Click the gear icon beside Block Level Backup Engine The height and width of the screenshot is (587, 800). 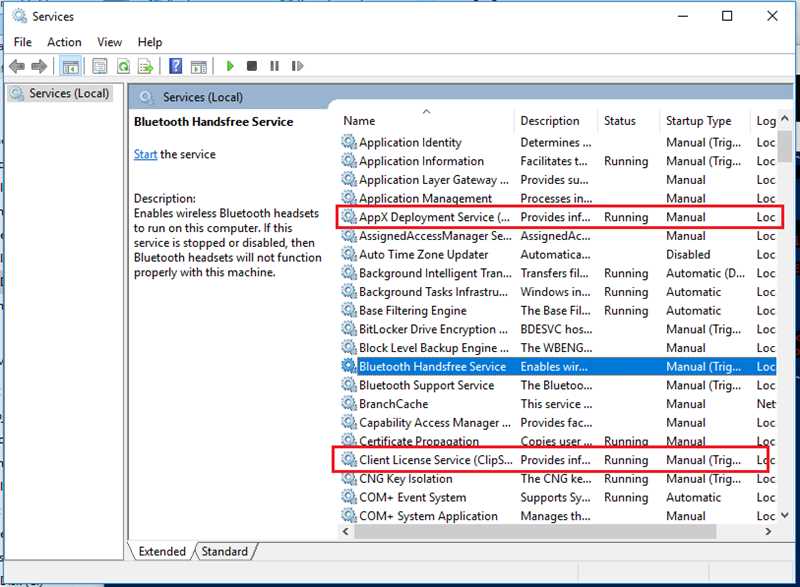click(x=349, y=347)
